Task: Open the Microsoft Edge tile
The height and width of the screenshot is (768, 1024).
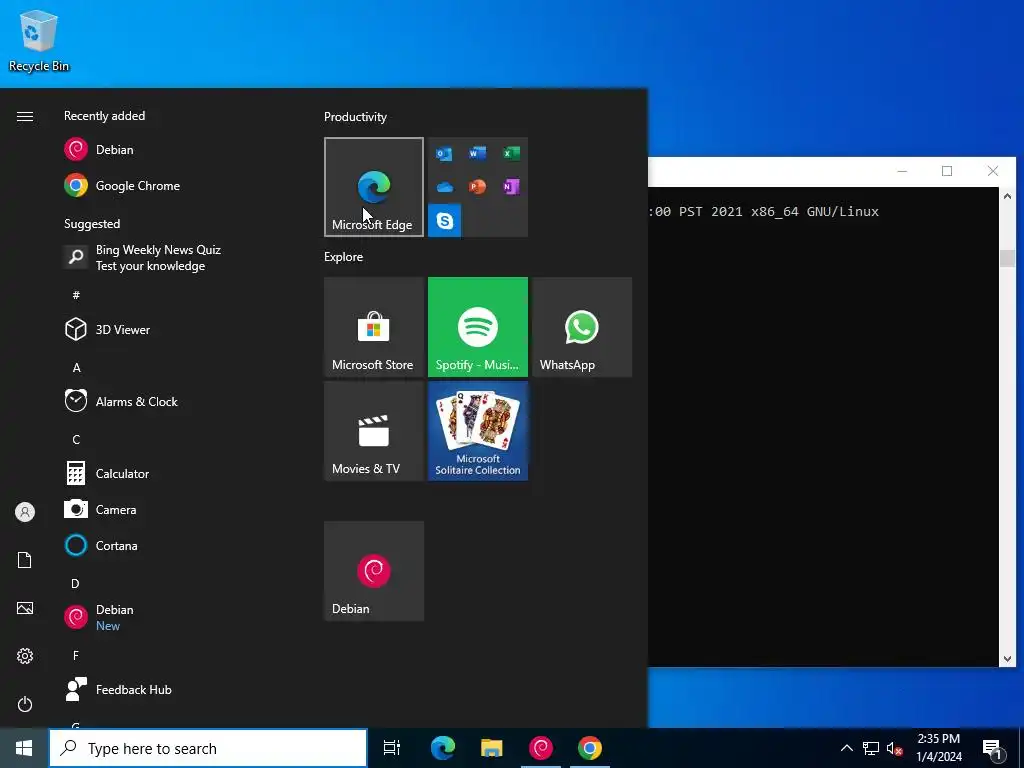Action: (374, 187)
